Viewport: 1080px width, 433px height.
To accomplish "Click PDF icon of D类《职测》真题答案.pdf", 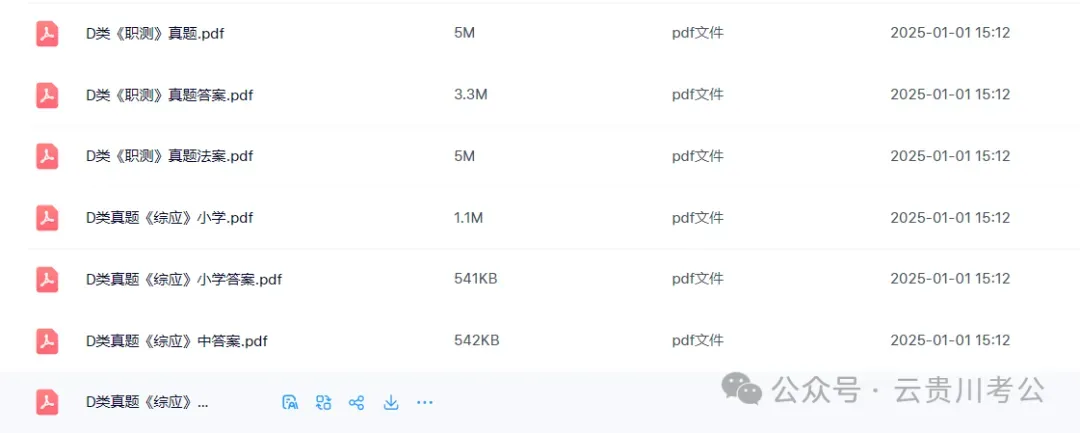I will pos(47,95).
